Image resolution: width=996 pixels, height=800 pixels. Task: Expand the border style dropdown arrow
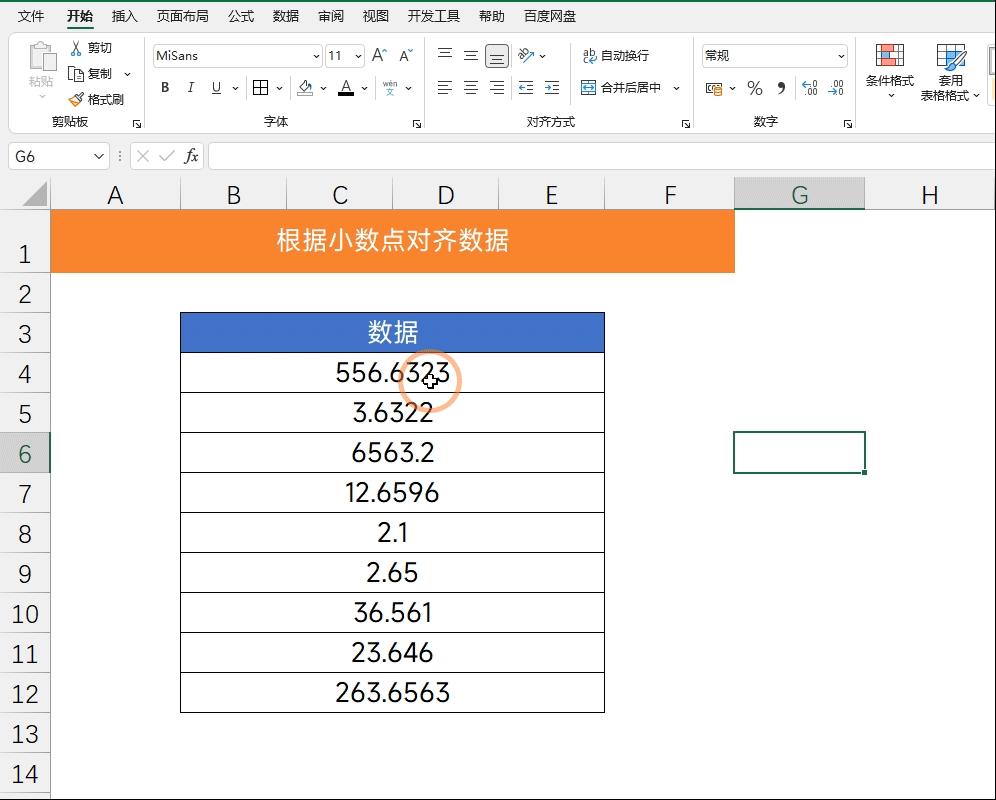tap(277, 88)
